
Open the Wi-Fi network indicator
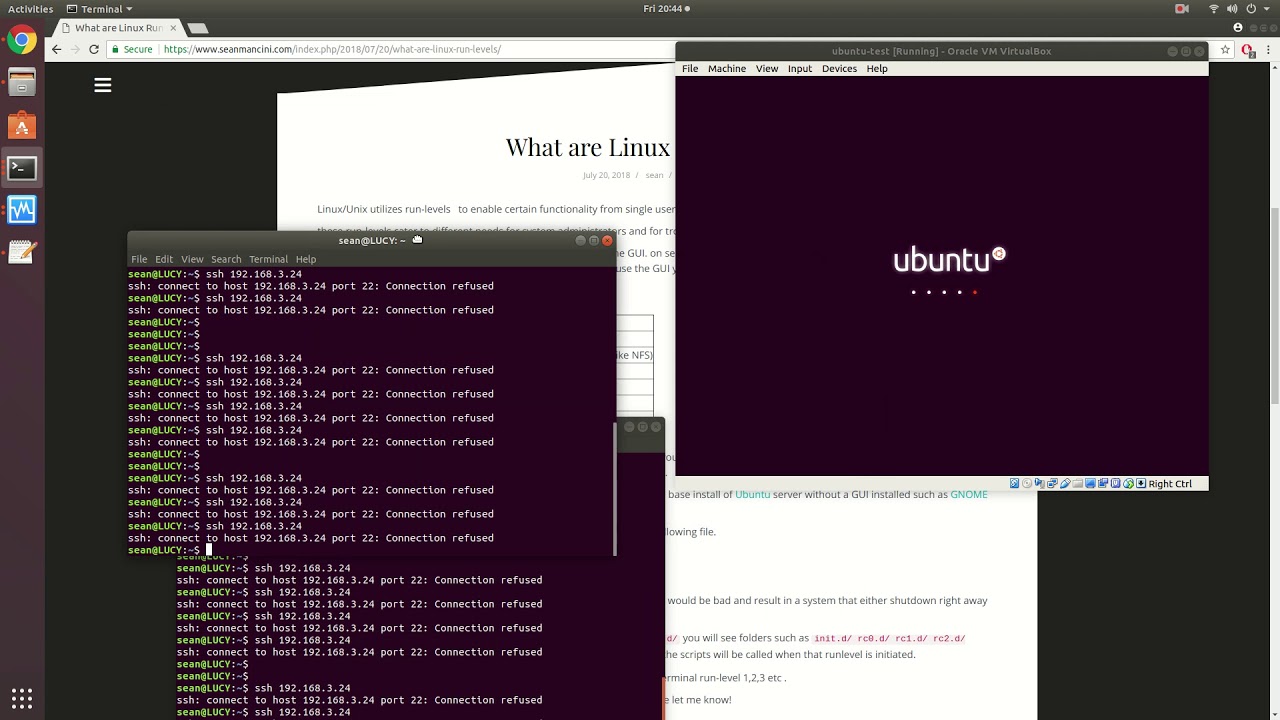[x=1214, y=9]
